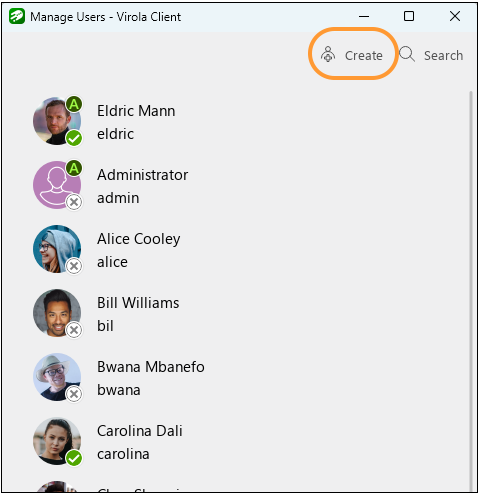Click the username carolina
This screenshot has width=480, height=495.
(123, 454)
